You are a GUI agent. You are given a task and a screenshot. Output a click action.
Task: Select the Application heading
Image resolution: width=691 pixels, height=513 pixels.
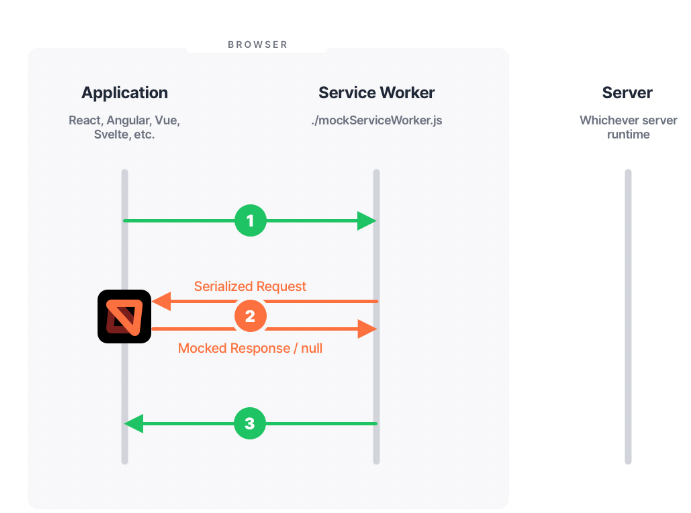coord(125,93)
